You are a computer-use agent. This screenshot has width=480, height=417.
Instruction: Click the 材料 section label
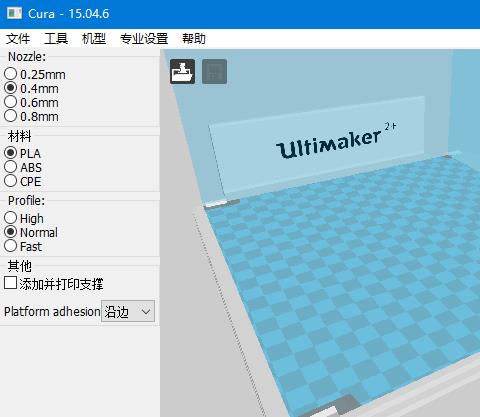[20, 136]
